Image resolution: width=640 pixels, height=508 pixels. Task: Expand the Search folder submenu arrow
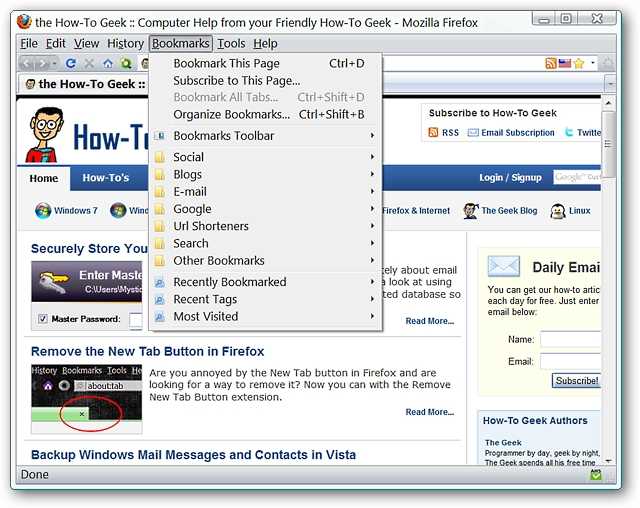372,243
